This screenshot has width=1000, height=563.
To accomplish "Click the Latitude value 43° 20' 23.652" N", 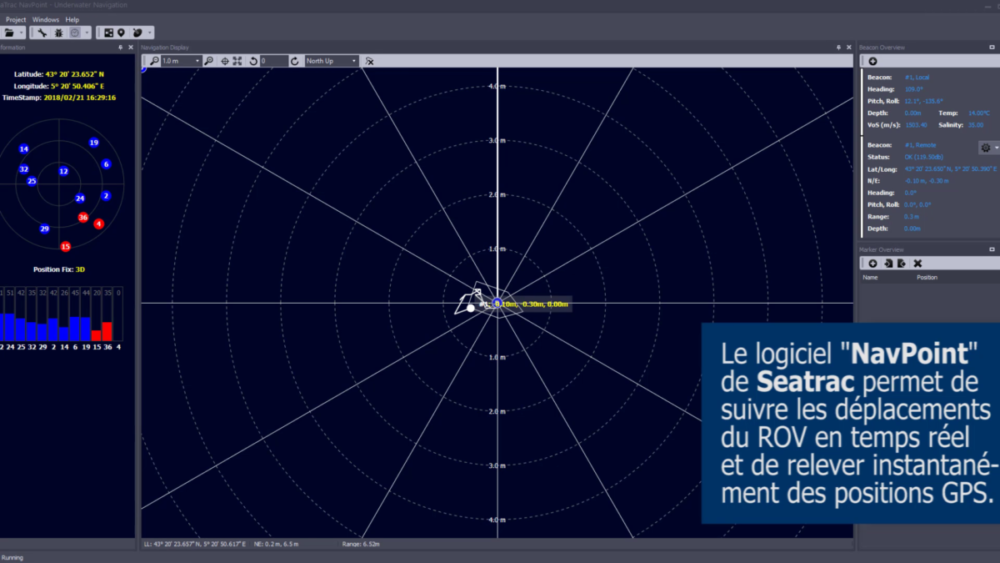I will click(75, 74).
